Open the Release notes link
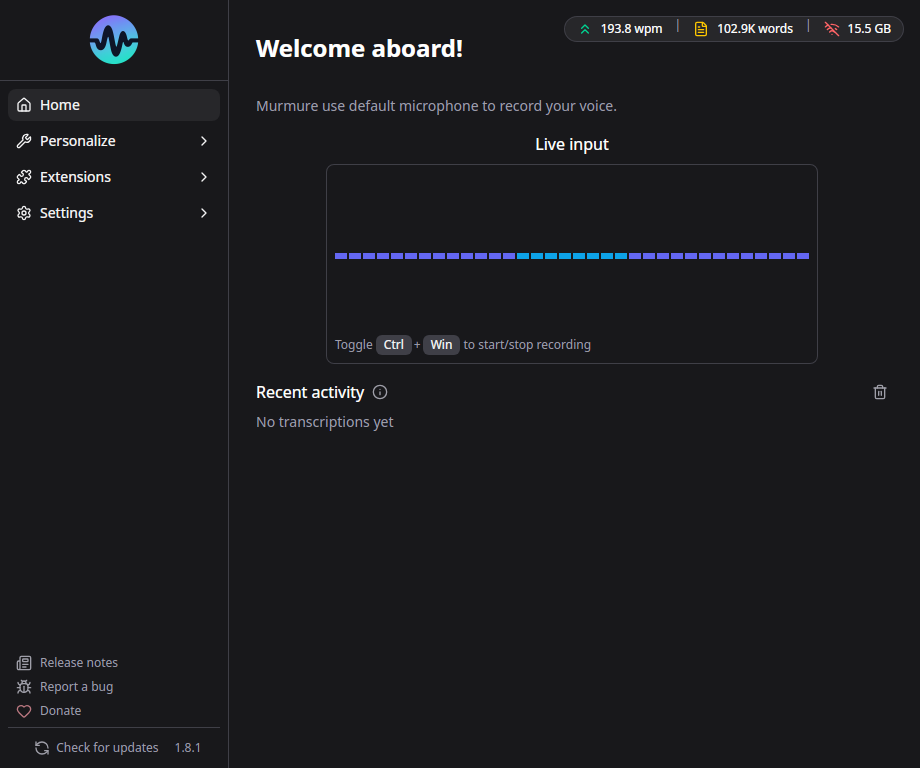The height and width of the screenshot is (768, 920). [x=78, y=663]
